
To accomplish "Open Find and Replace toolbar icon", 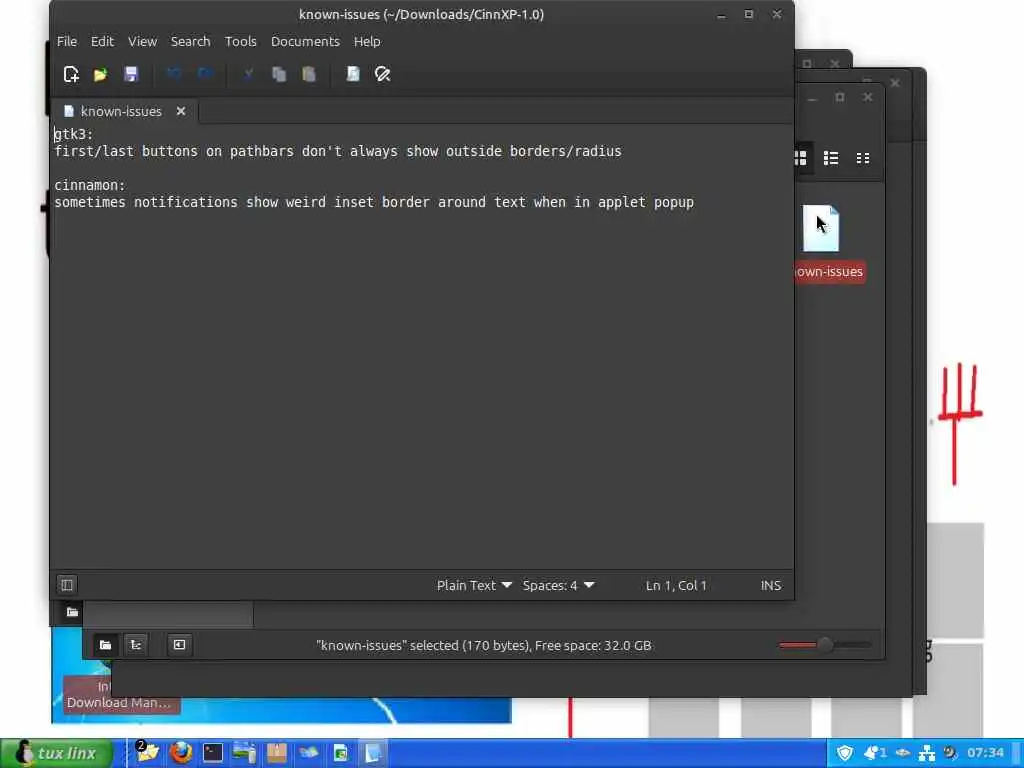I will 383,74.
